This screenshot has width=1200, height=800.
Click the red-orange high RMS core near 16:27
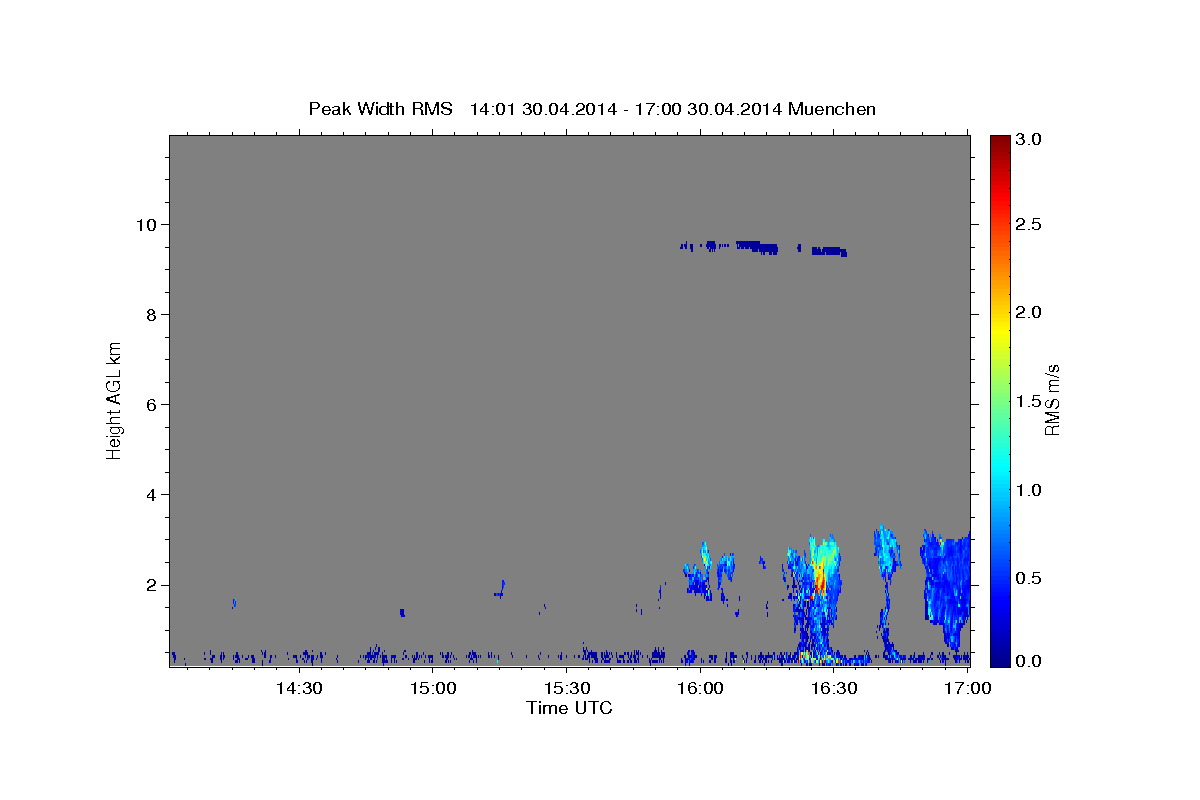820,577
